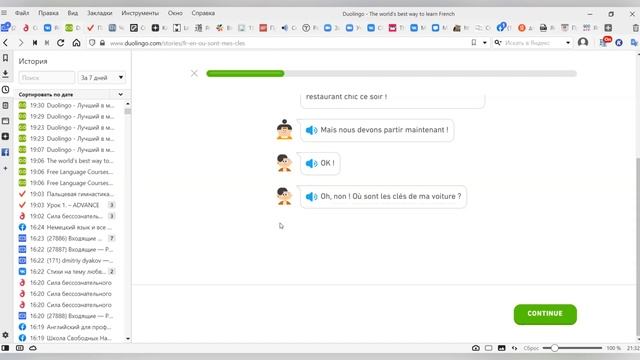Screen dimensions: 640x360
Task: Open the user profile avatar
Action: pos(583,42)
